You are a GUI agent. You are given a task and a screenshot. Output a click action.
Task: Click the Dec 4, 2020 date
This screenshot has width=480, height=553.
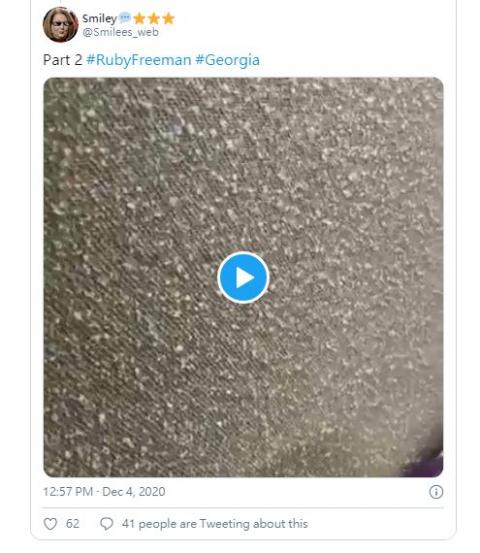(134, 492)
